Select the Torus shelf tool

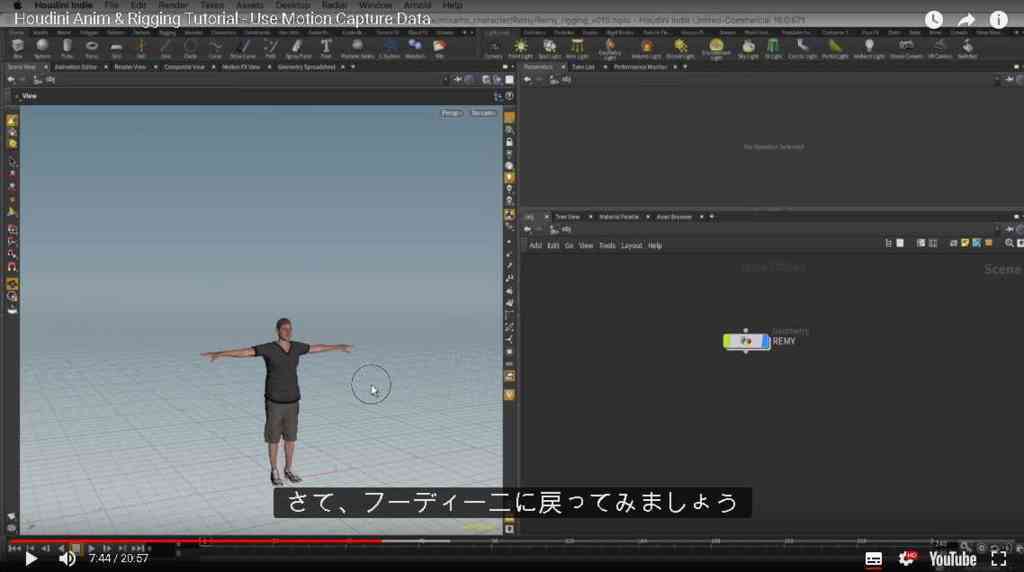tap(91, 46)
